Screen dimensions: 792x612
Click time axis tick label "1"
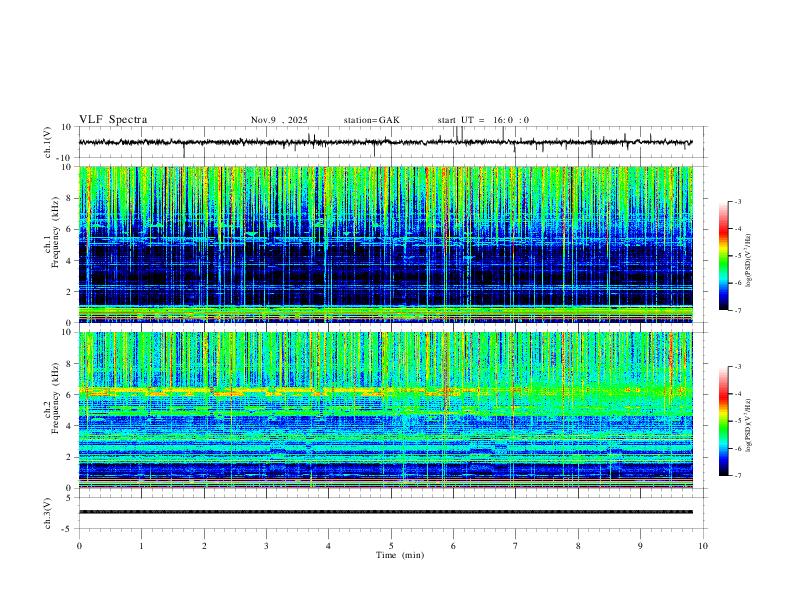coord(141,546)
